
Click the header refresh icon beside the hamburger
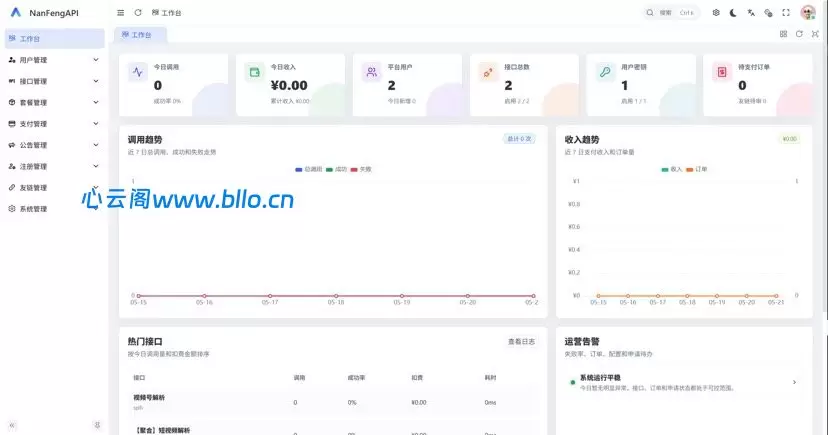pyautogui.click(x=138, y=13)
